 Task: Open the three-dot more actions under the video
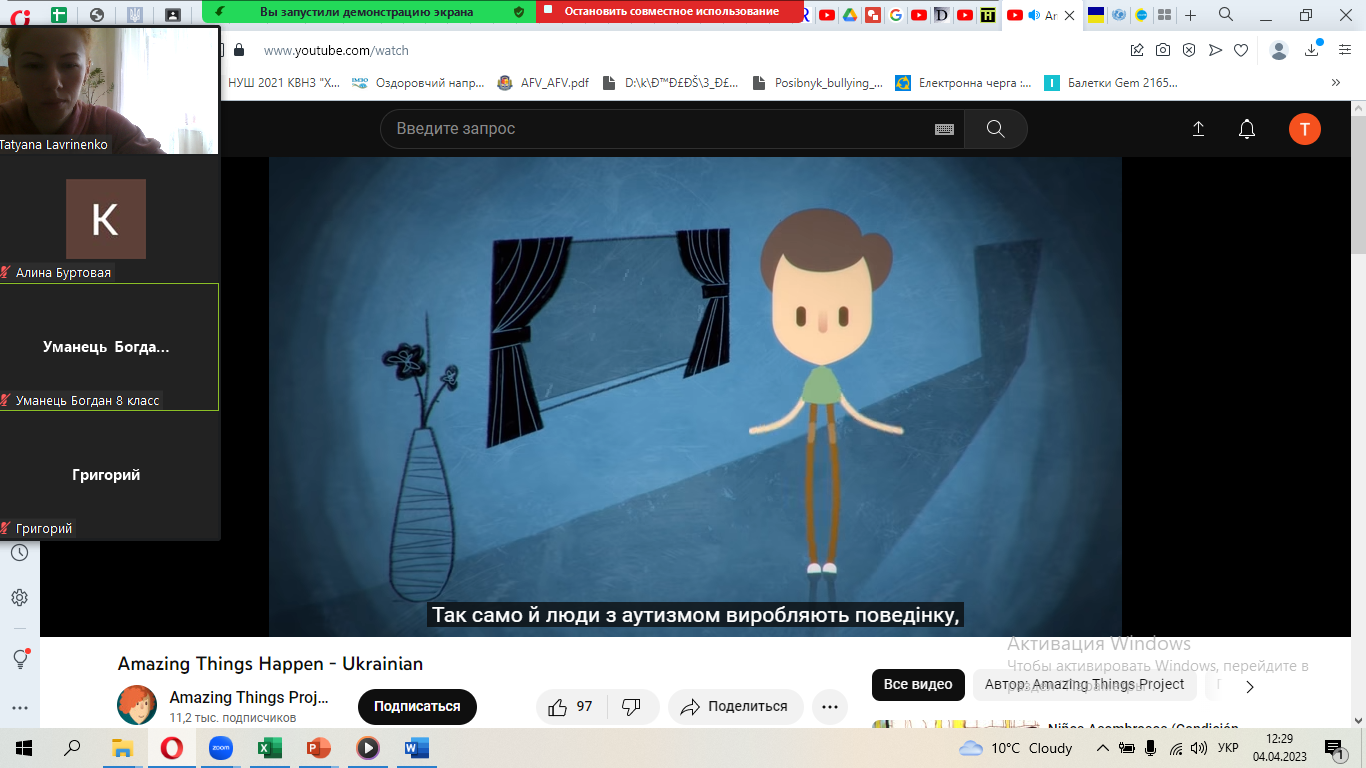[x=829, y=707]
